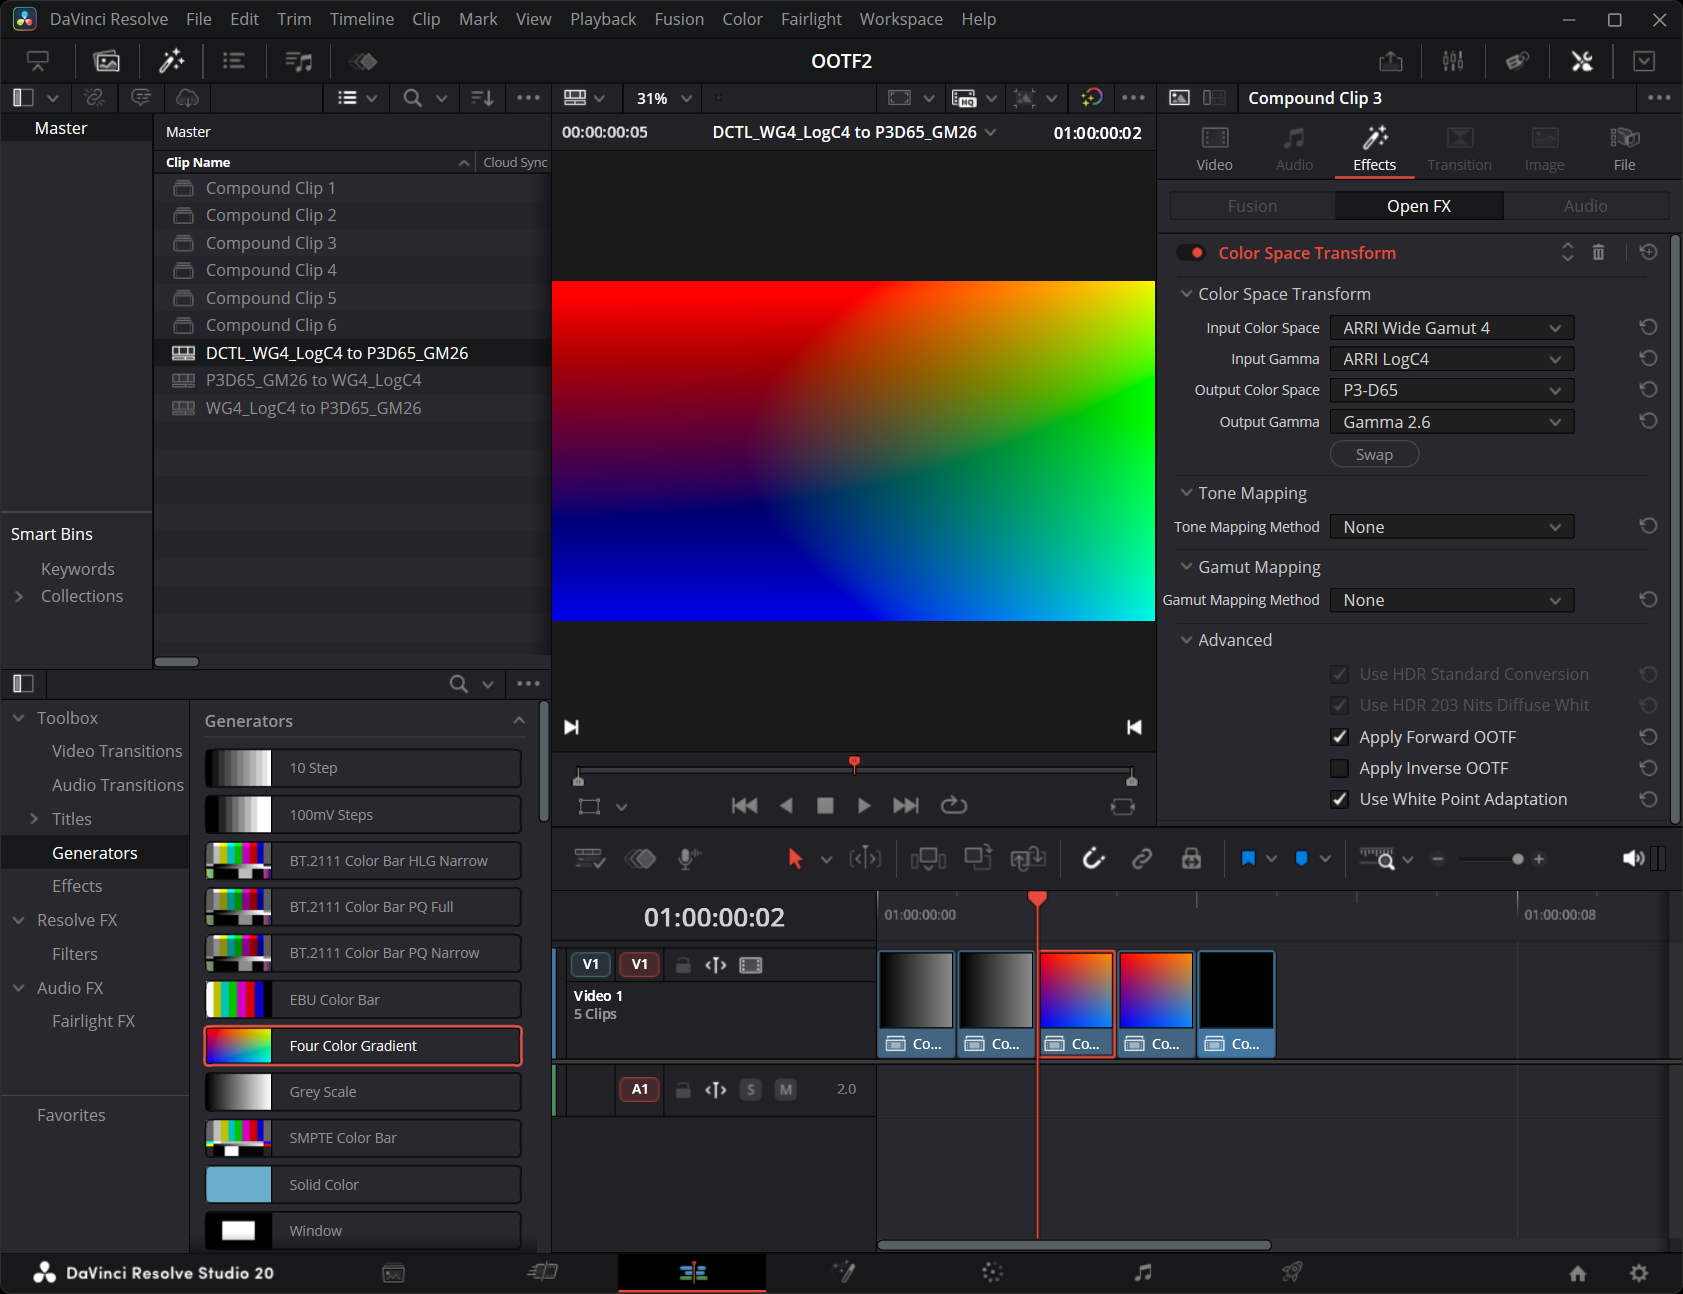The width and height of the screenshot is (1683, 1294).
Task: Delete the Color Space Transform effect
Action: coord(1598,253)
